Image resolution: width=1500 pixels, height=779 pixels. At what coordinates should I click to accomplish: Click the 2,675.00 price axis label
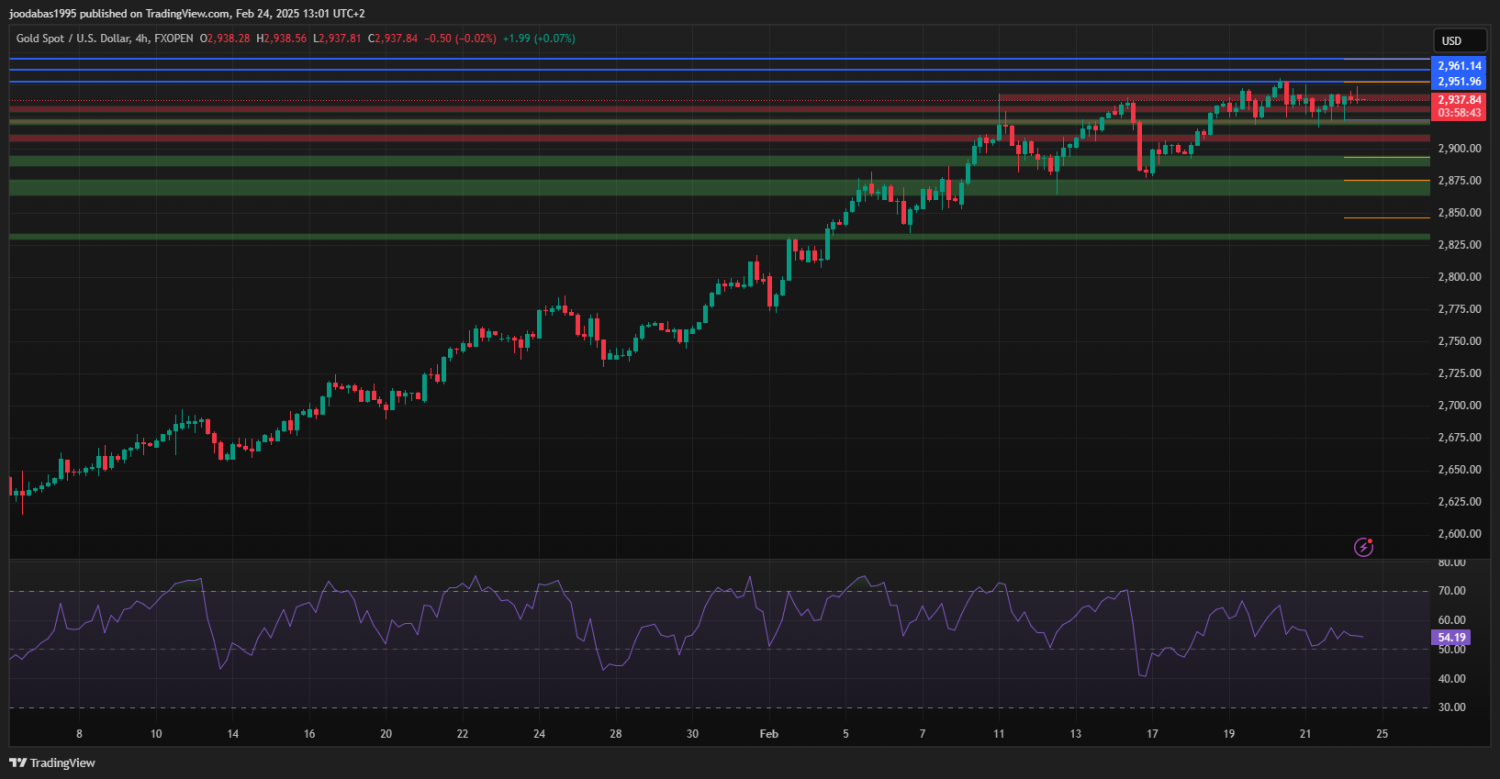tap(1458, 438)
